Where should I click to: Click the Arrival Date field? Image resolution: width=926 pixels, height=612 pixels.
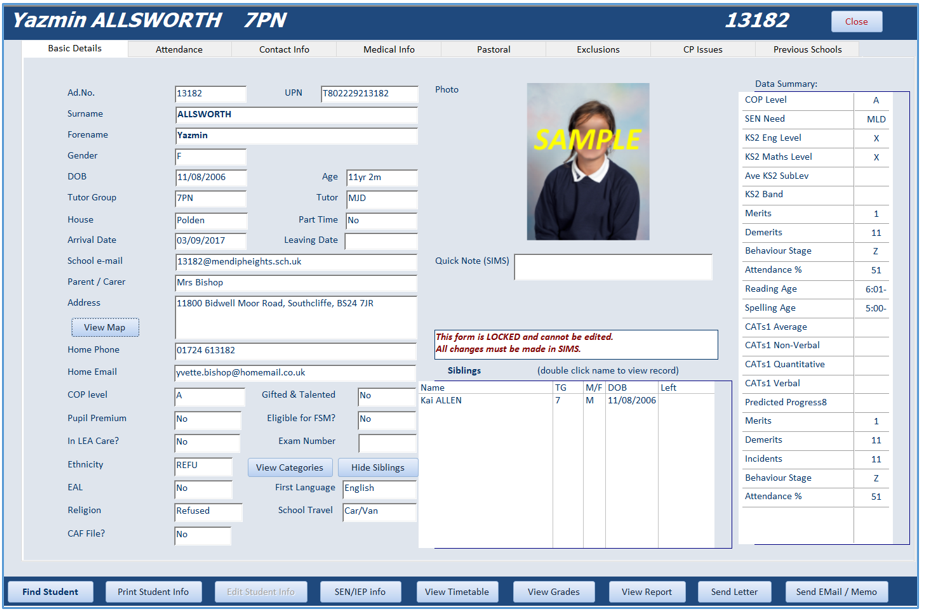coord(211,241)
